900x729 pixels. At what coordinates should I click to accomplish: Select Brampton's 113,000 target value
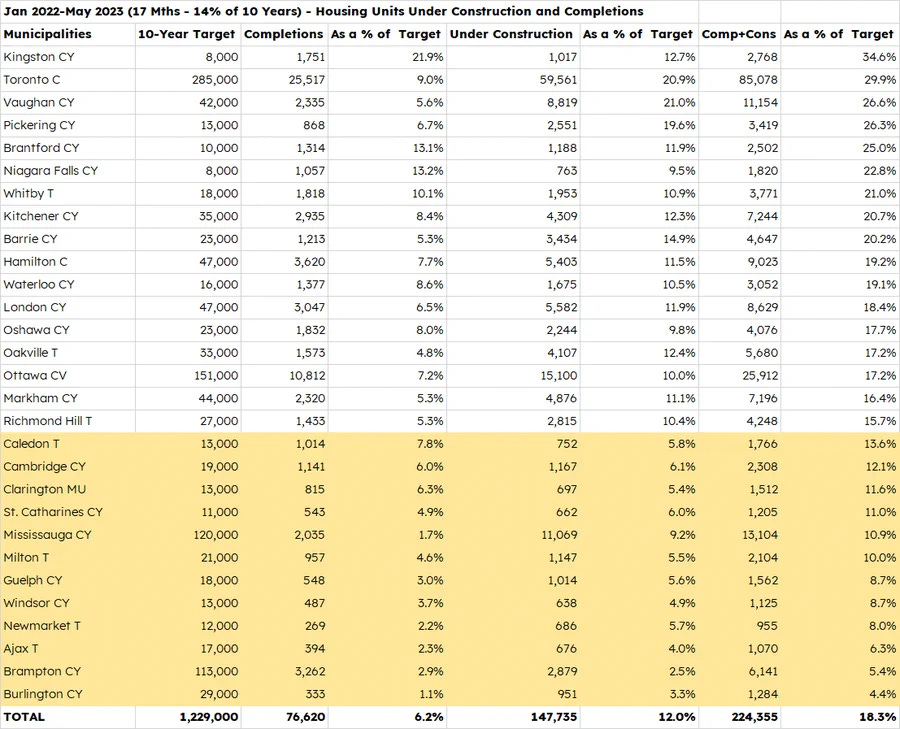click(x=216, y=671)
